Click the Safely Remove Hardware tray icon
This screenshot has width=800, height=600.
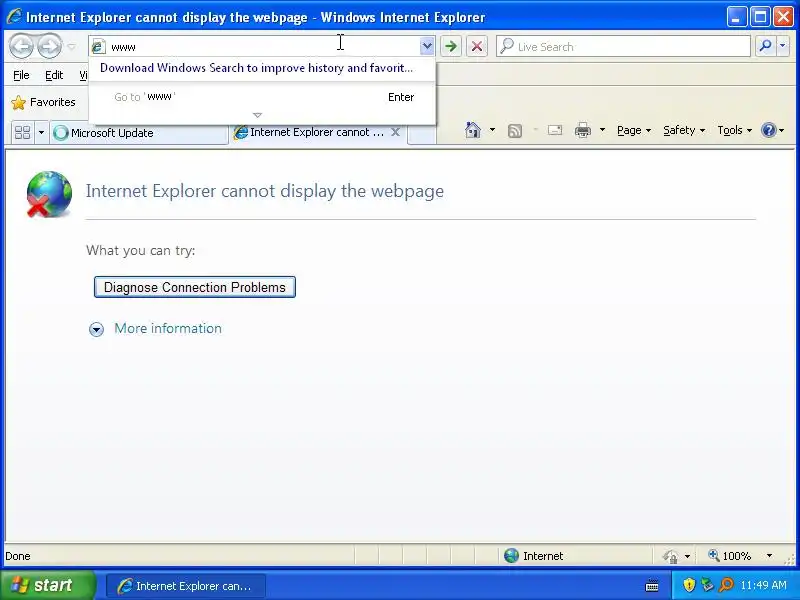pyautogui.click(x=707, y=585)
